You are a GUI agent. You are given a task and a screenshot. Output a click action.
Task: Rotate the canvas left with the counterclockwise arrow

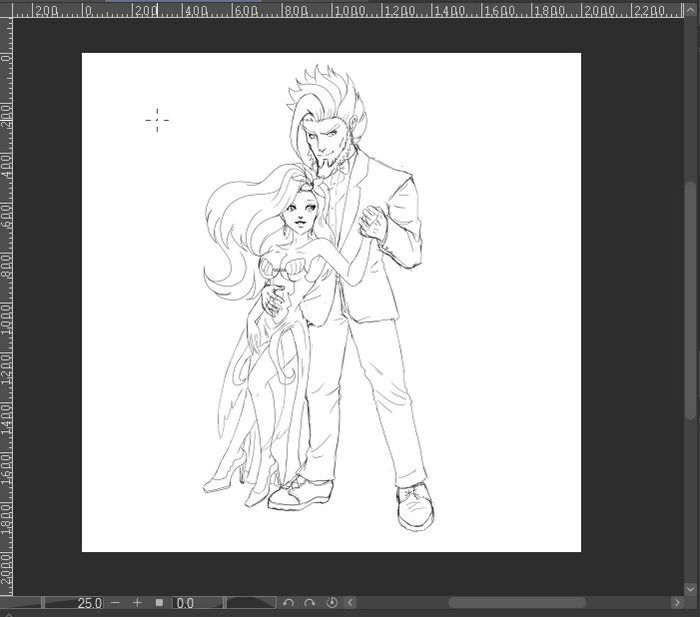pos(289,603)
